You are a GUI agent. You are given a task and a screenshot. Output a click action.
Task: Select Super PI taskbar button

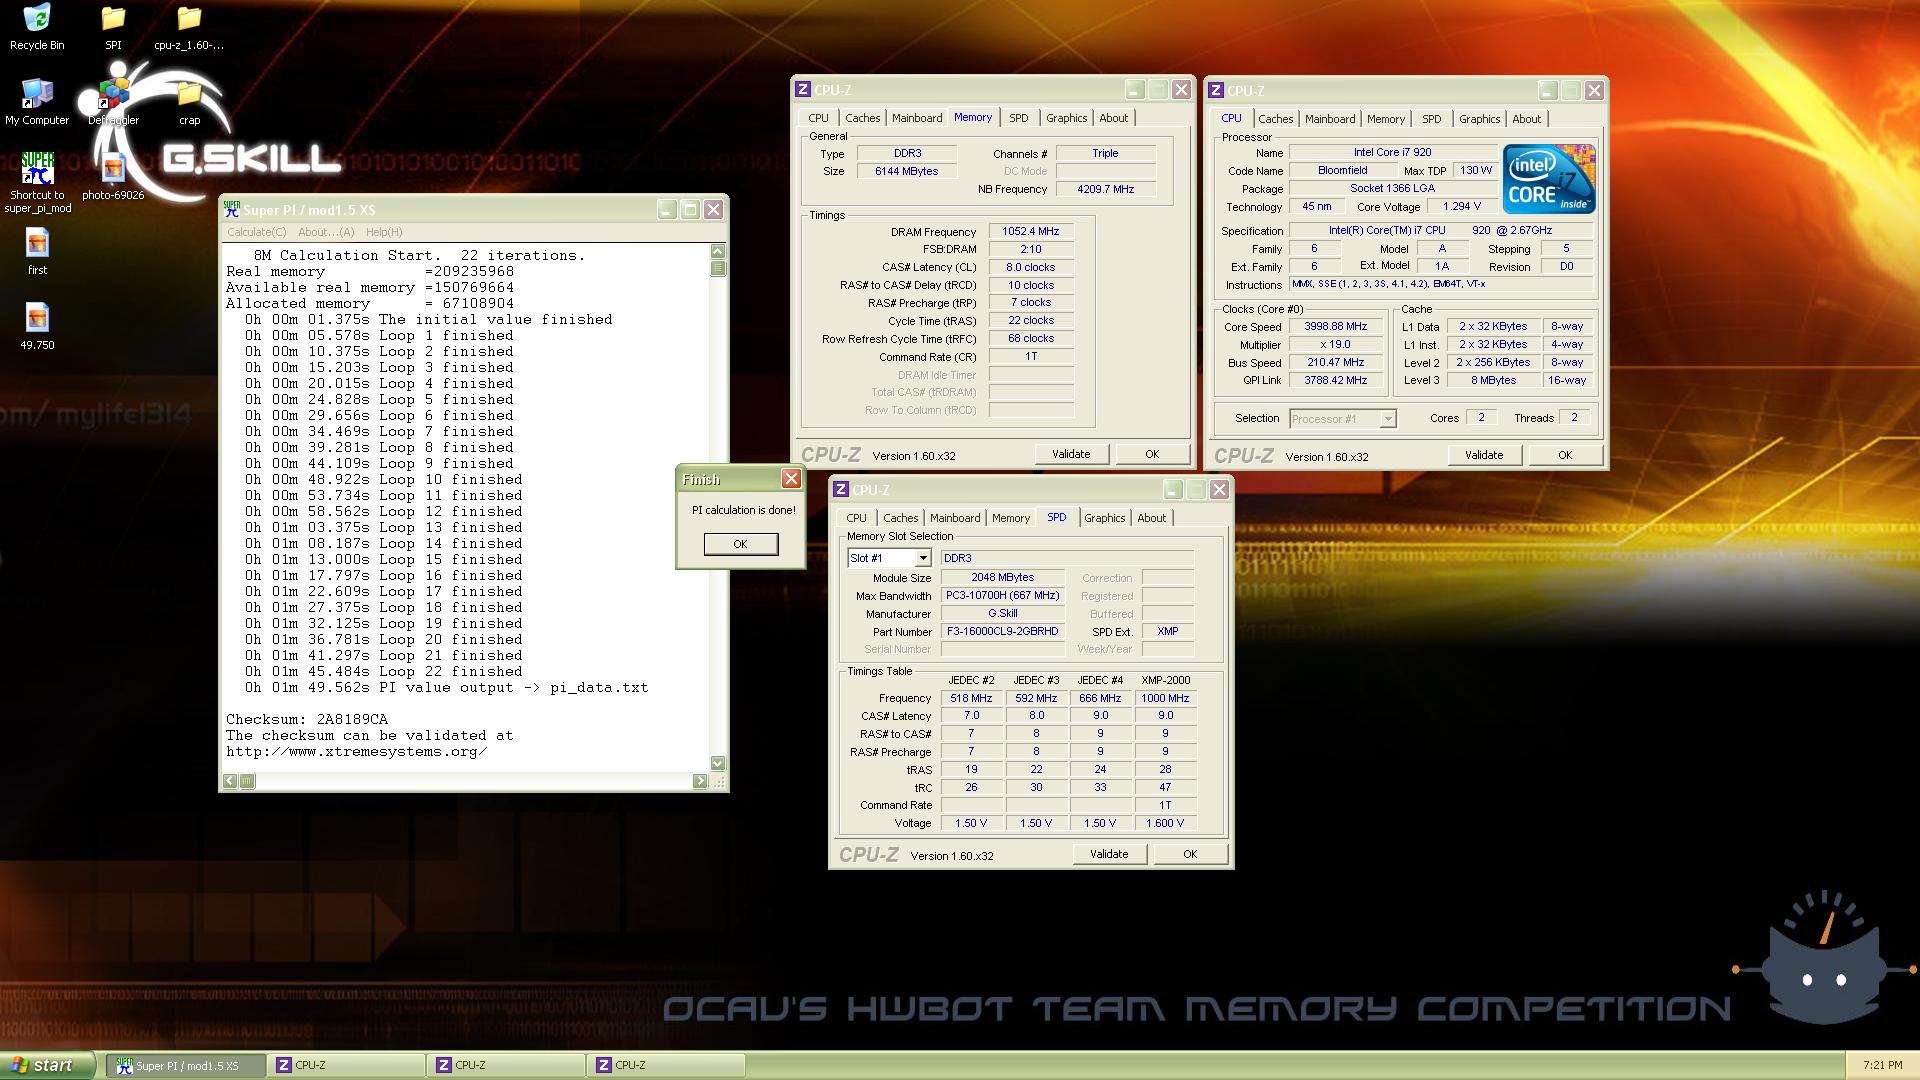(x=186, y=1066)
